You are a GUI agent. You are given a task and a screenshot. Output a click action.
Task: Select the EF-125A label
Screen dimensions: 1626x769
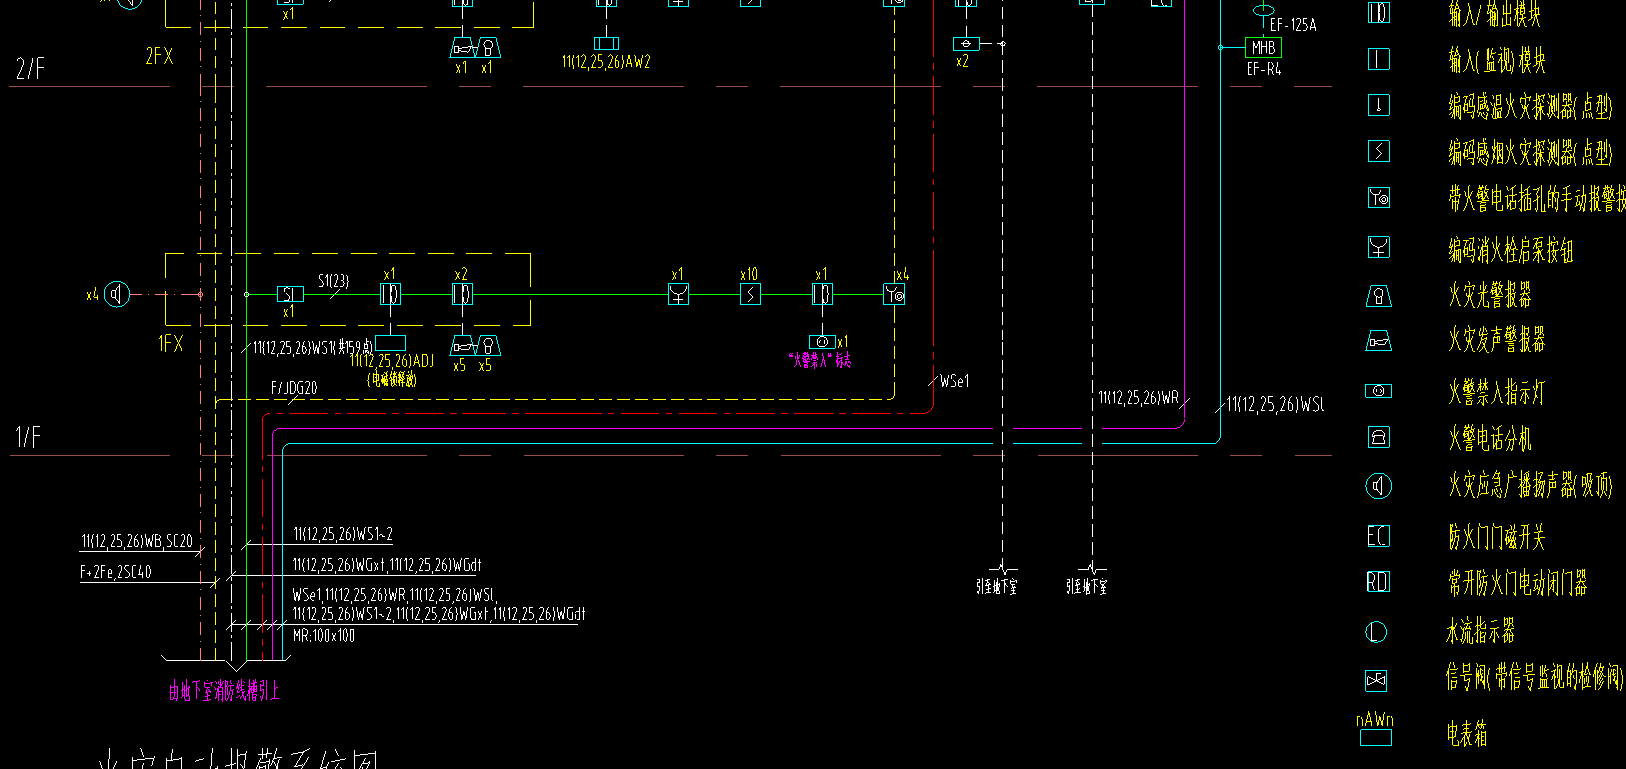pos(1293,25)
